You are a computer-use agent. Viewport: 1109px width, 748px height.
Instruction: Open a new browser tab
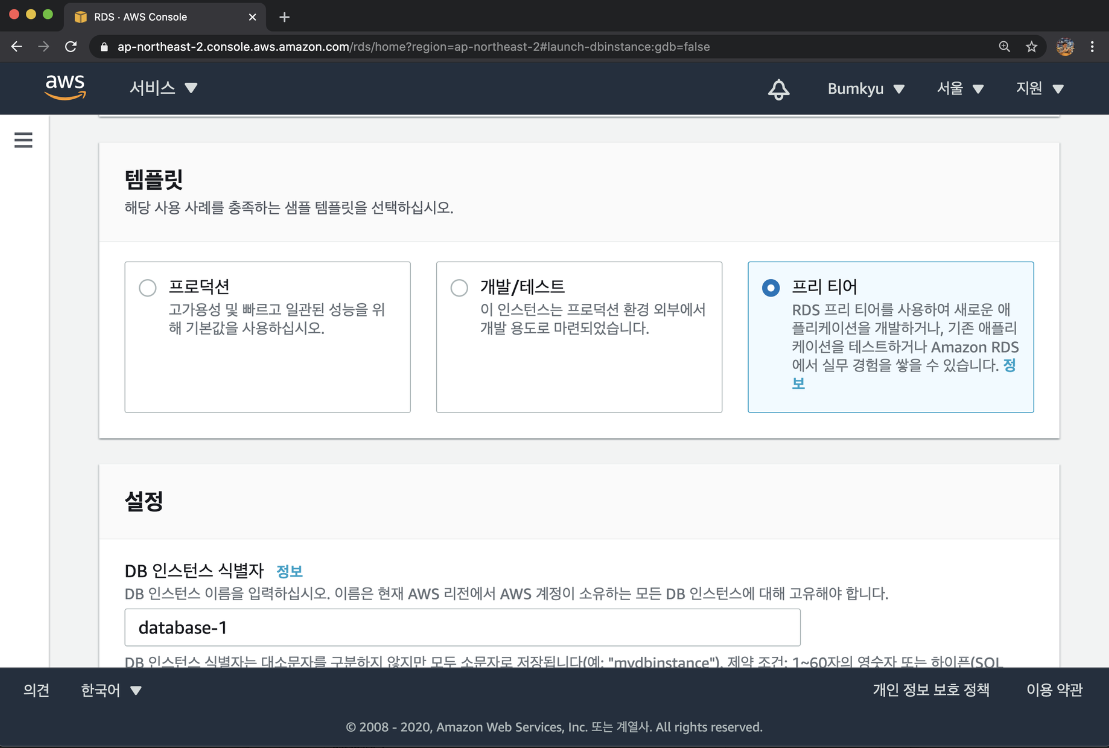(x=284, y=17)
